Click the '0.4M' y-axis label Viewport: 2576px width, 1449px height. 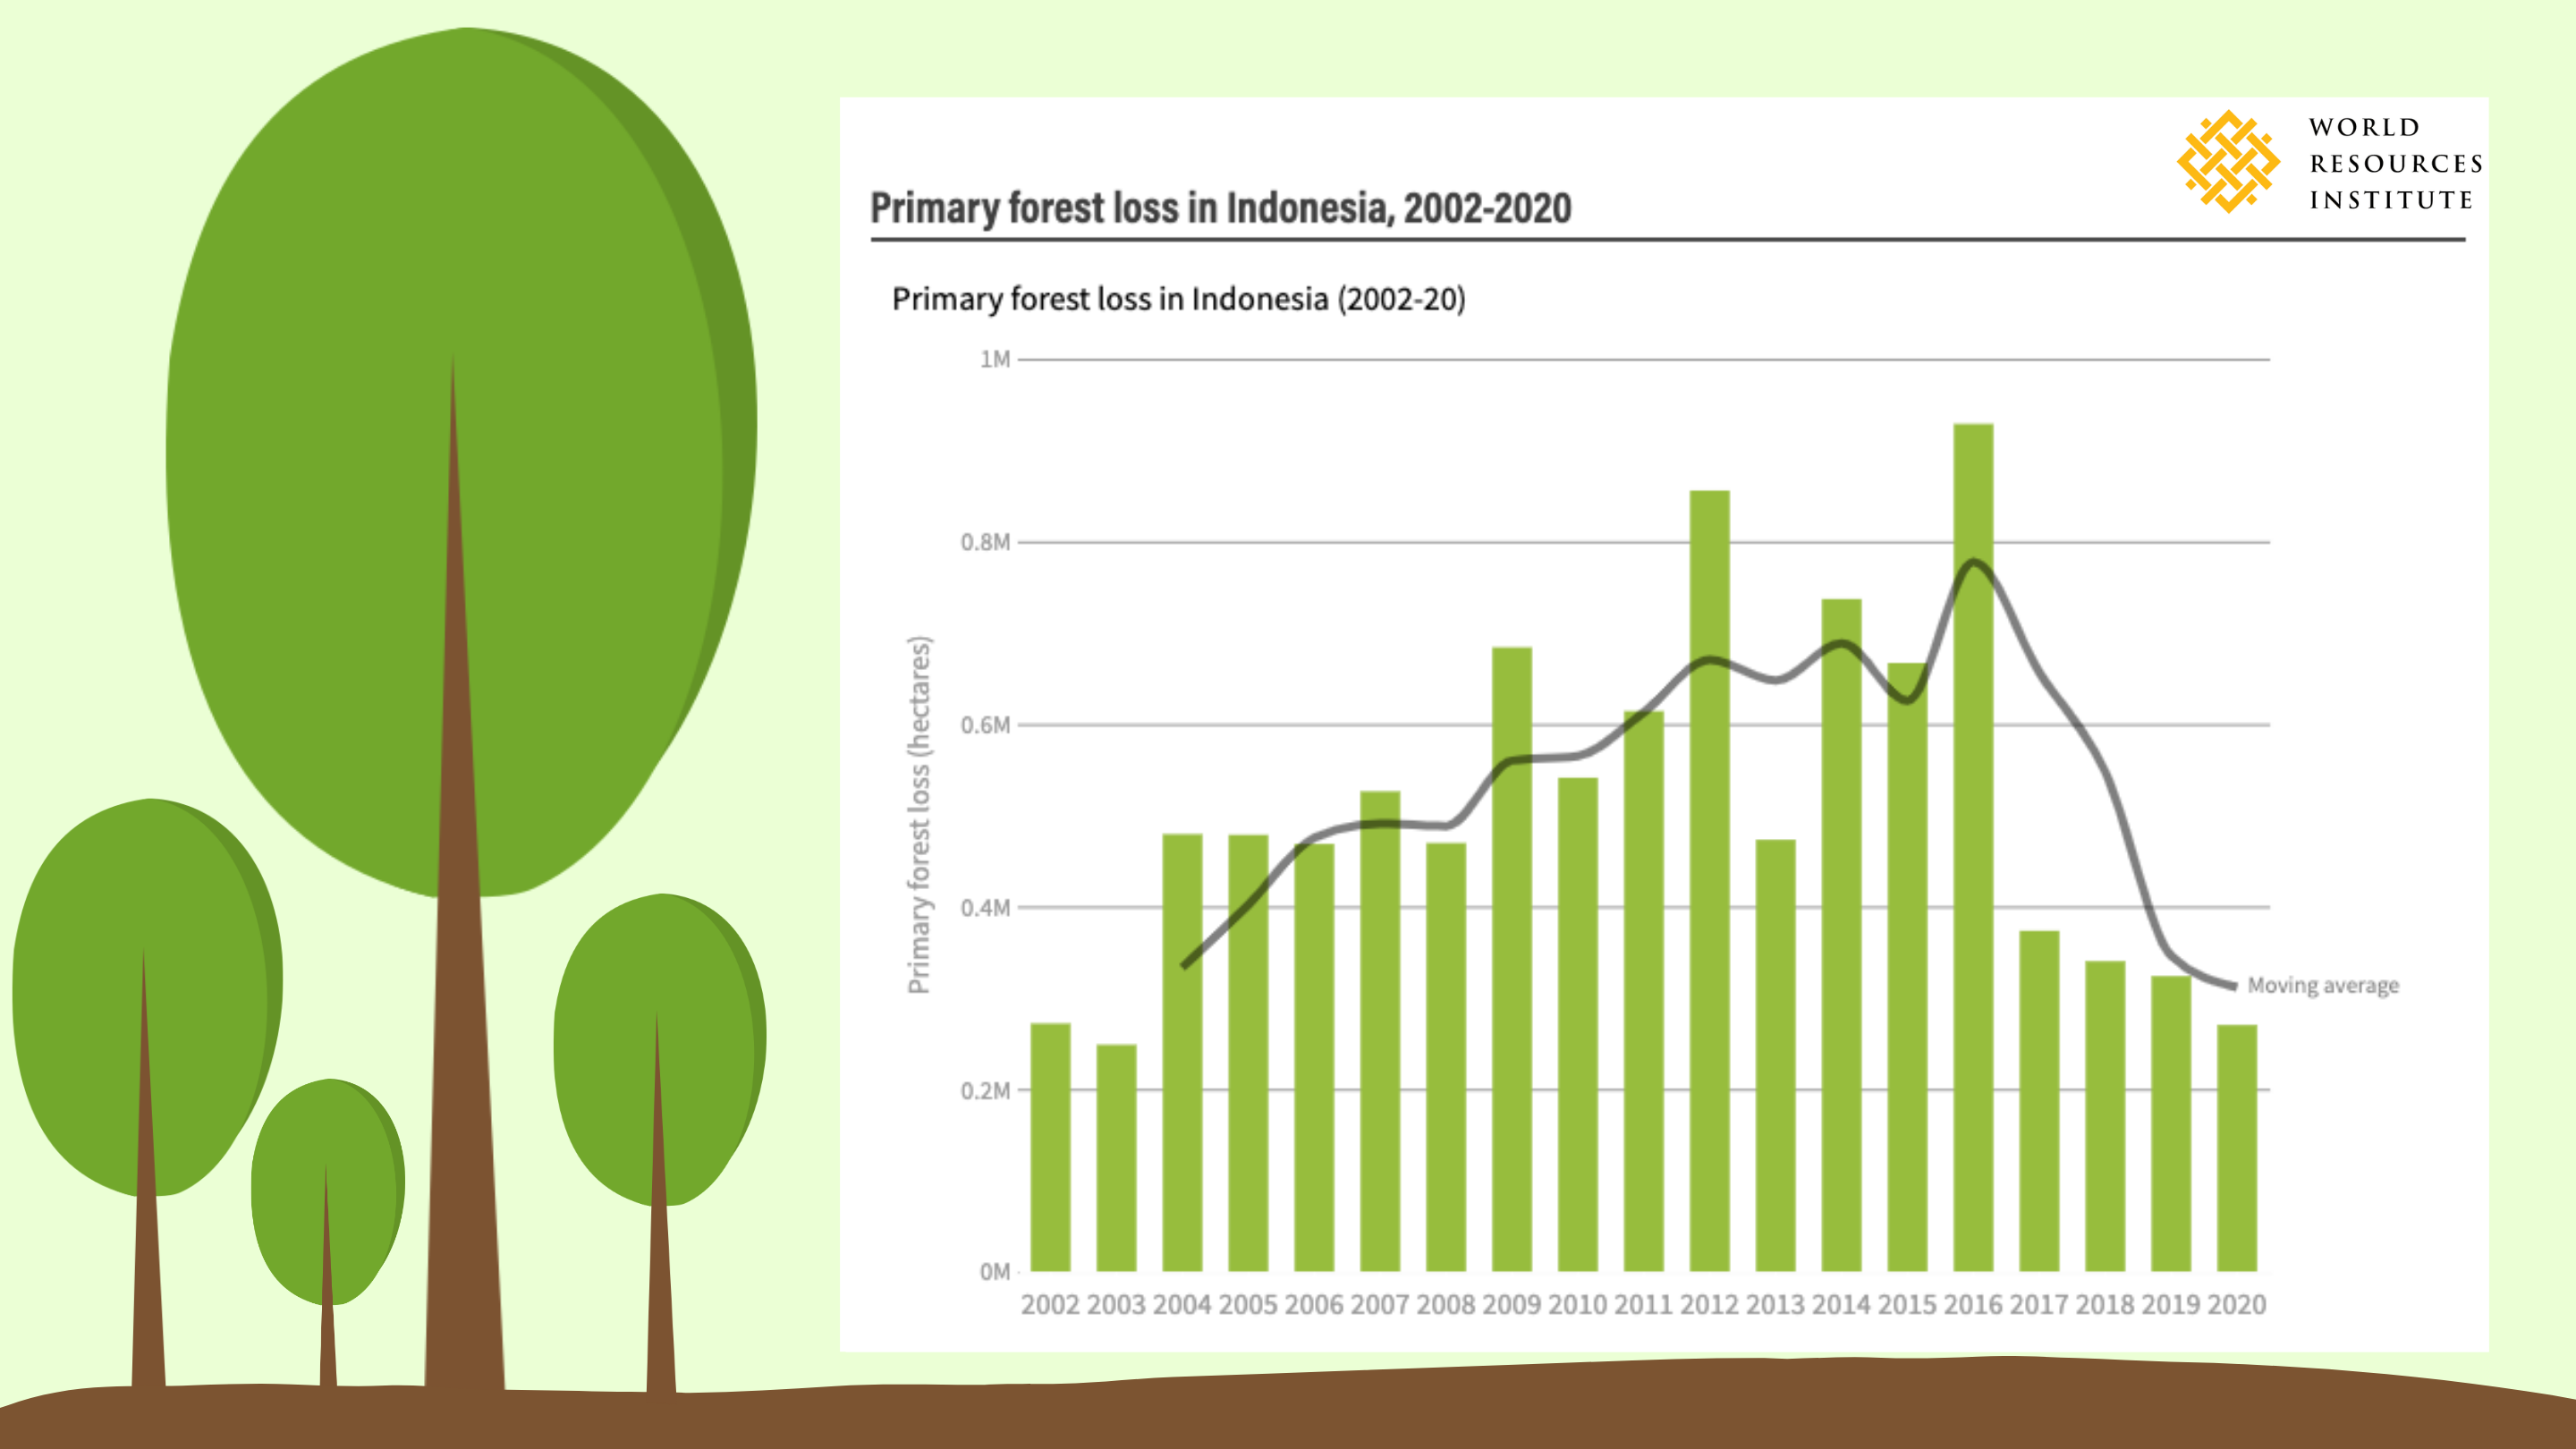985,908
